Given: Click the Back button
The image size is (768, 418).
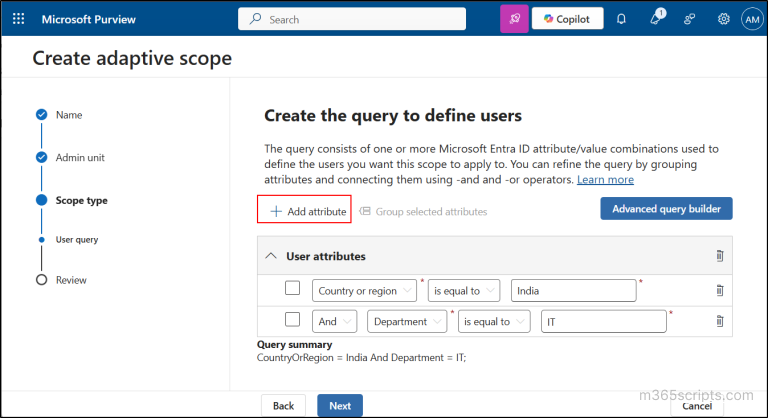Looking at the screenshot, I should [x=283, y=406].
